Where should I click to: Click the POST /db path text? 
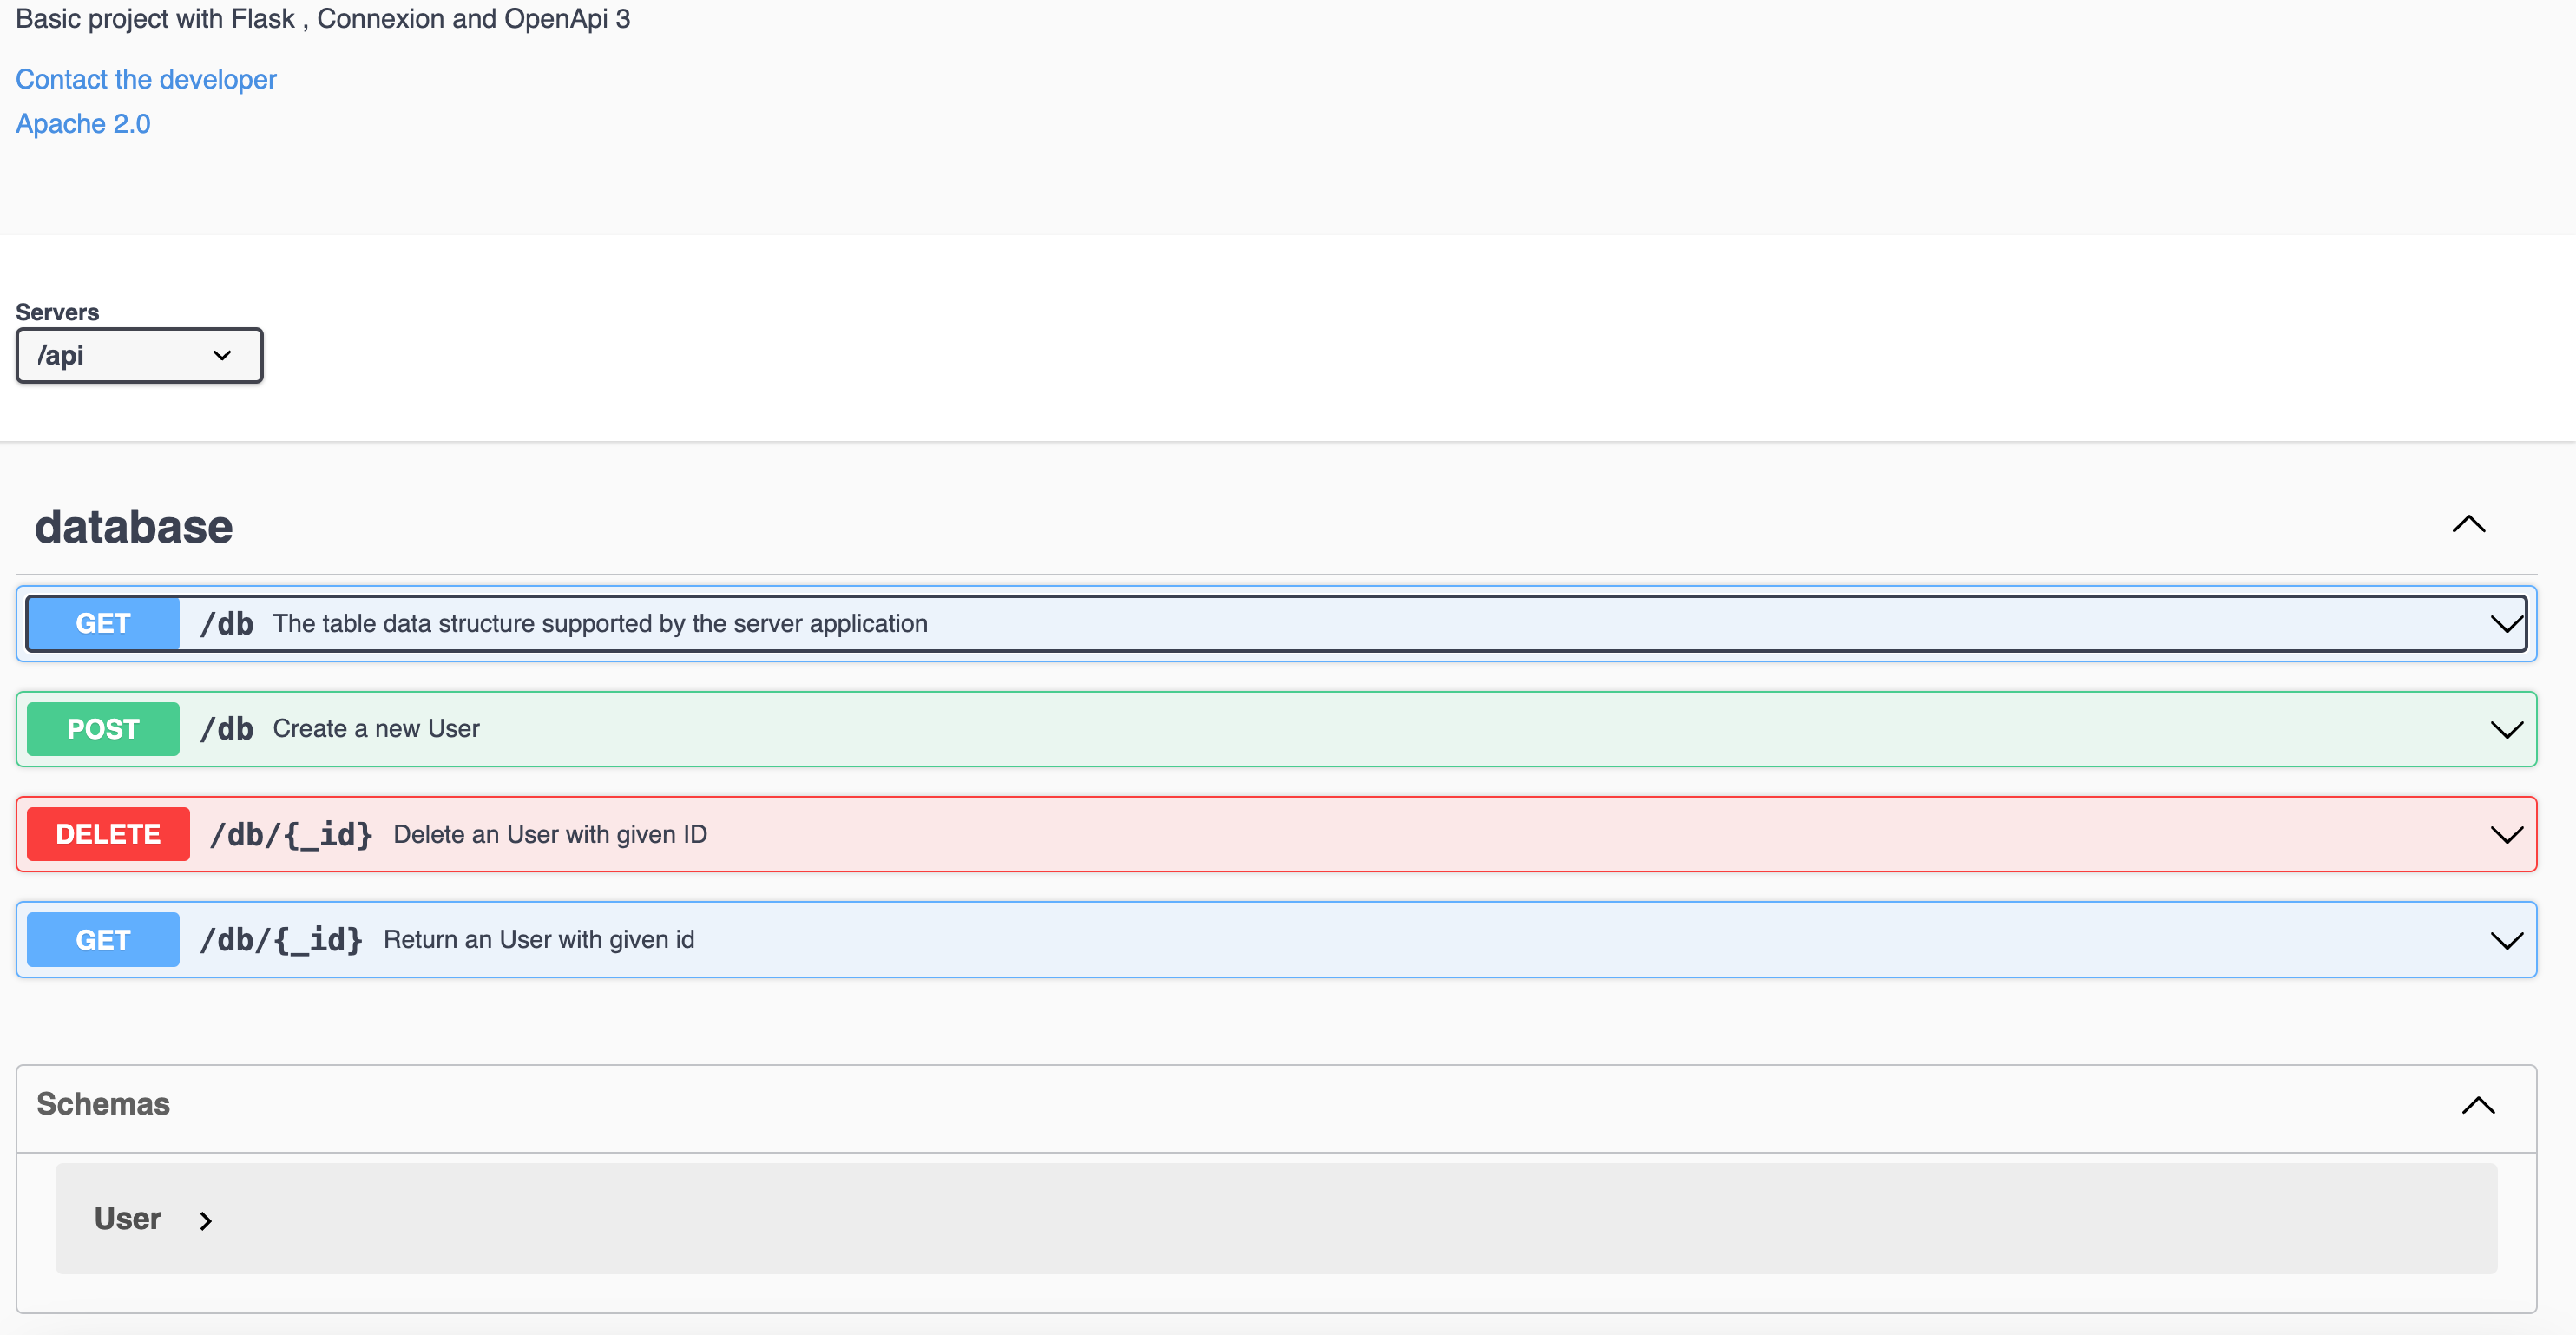(x=227, y=729)
